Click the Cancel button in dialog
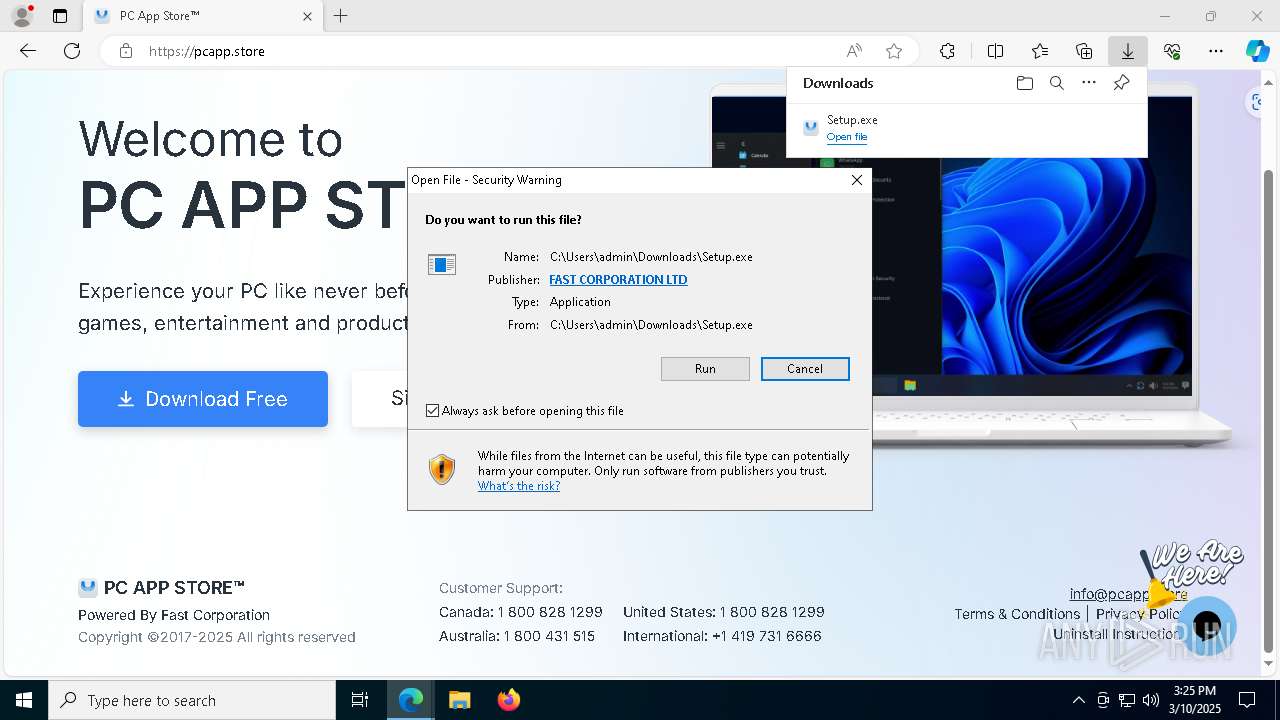The image size is (1280, 720). coord(805,369)
